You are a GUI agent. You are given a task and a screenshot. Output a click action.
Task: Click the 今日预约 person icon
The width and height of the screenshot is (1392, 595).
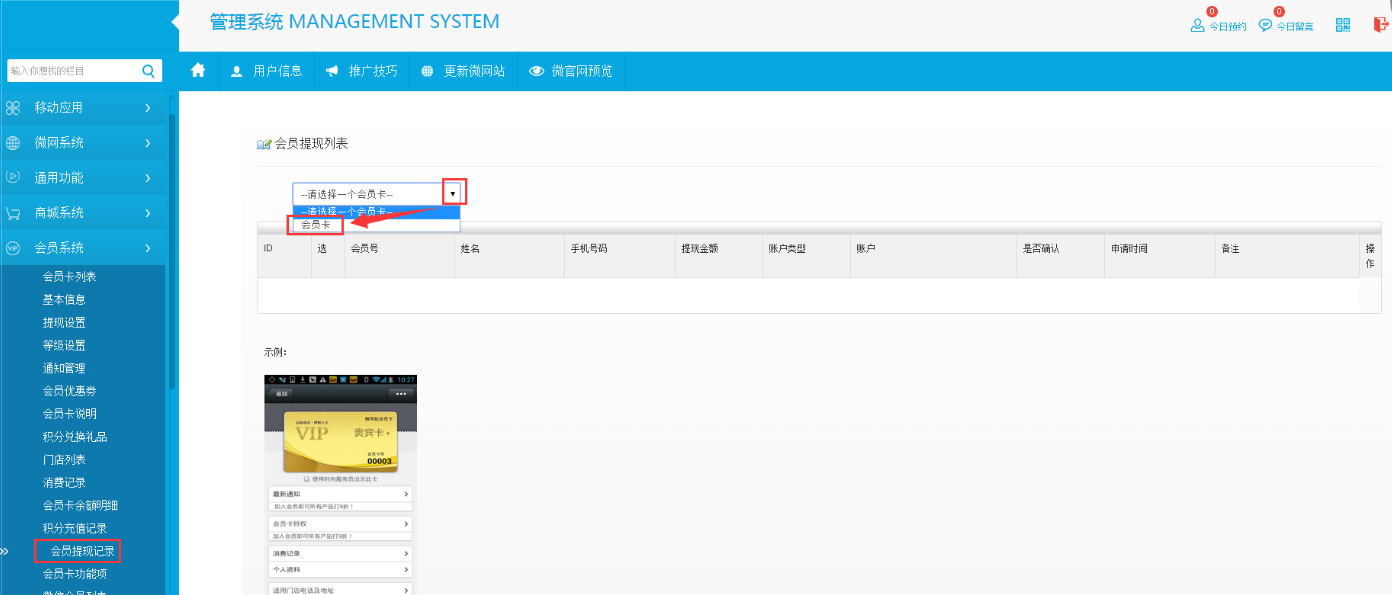pyautogui.click(x=1197, y=26)
